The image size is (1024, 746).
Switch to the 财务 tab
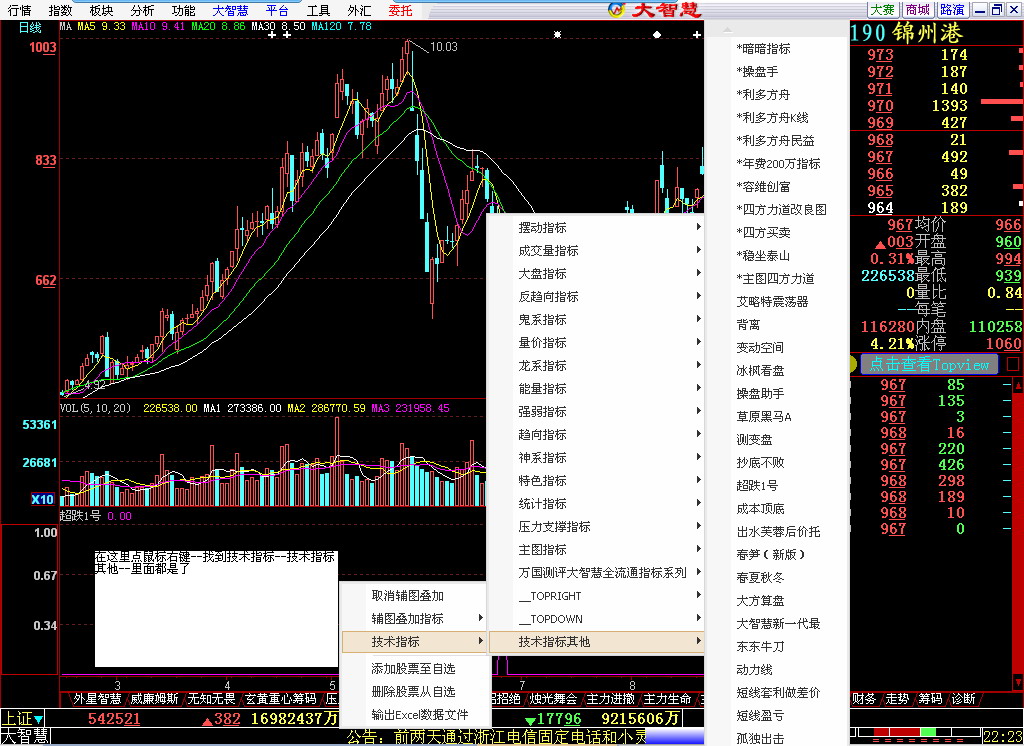coord(864,699)
